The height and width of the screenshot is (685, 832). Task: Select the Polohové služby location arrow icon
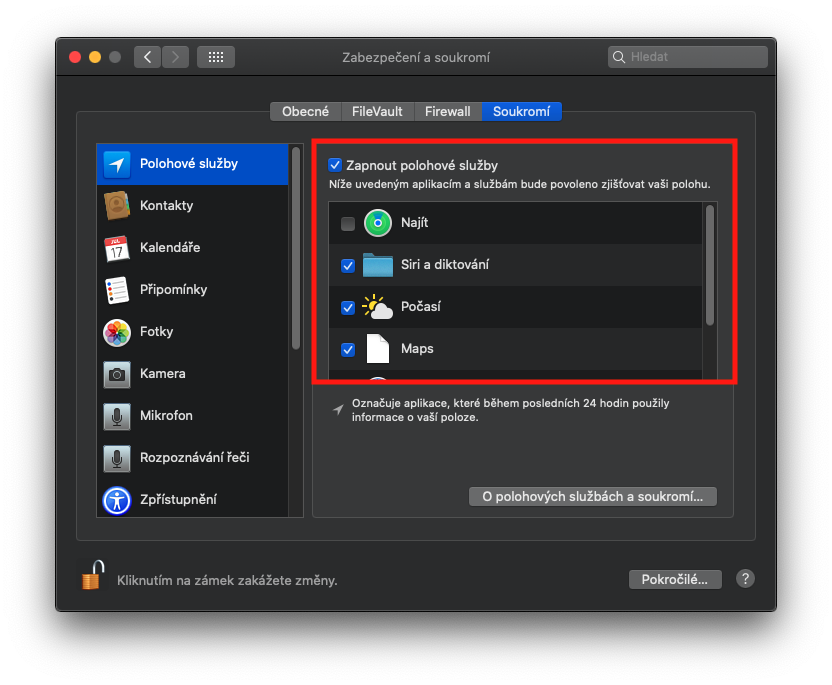click(117, 164)
